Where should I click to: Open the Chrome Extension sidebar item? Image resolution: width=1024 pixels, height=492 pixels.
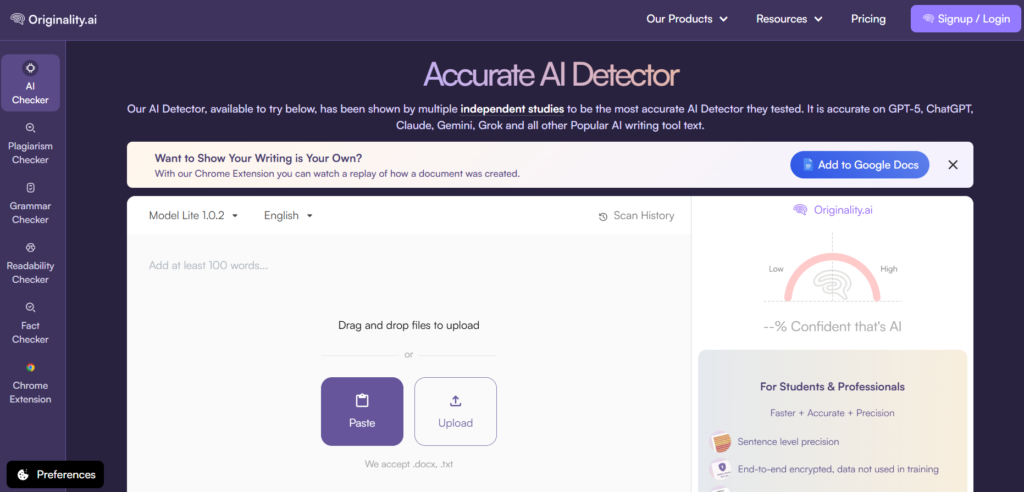click(30, 383)
